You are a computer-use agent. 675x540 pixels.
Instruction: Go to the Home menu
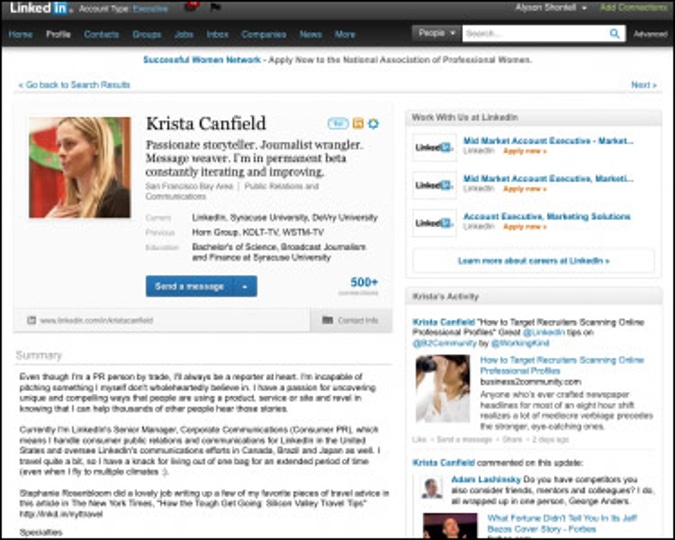(x=20, y=34)
